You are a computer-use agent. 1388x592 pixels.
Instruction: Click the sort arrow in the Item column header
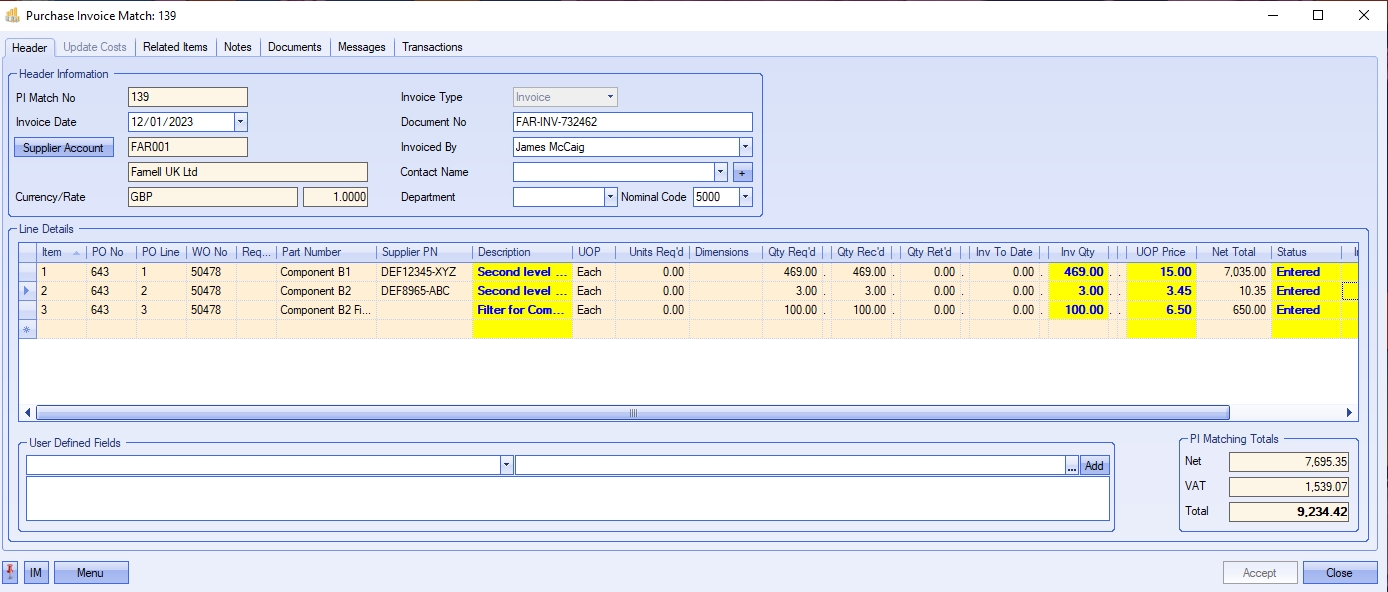[77, 252]
